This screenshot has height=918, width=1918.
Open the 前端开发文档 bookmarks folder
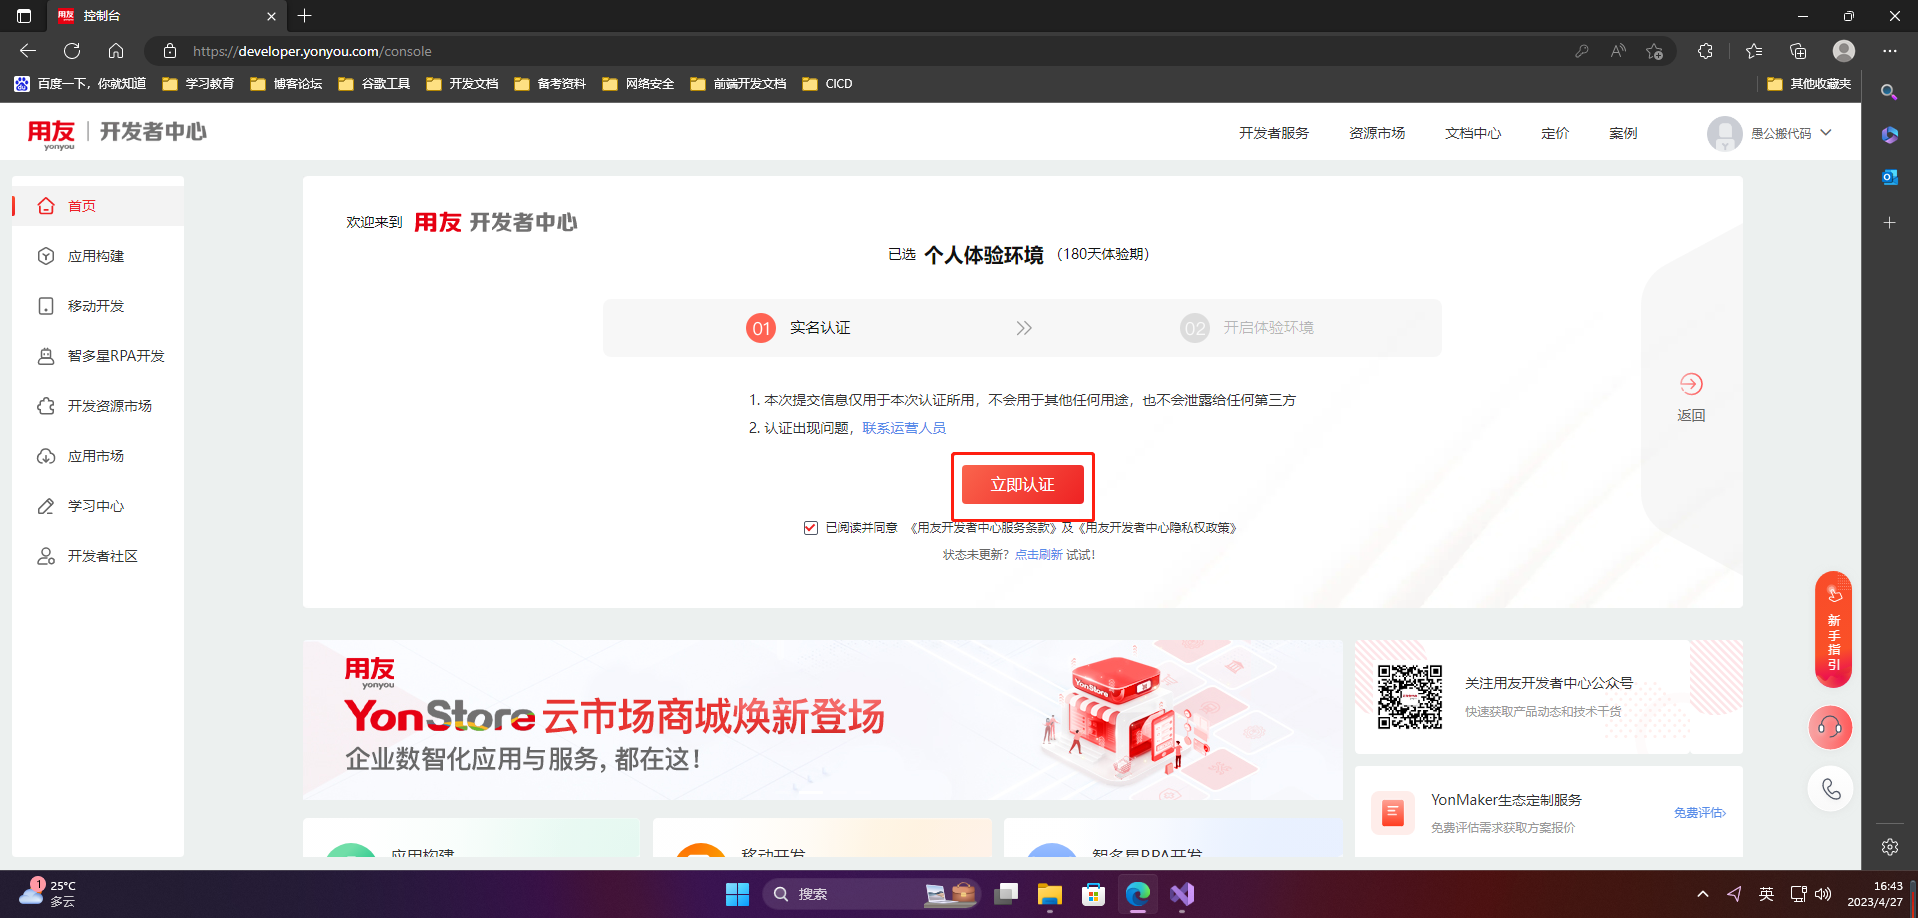click(x=738, y=84)
